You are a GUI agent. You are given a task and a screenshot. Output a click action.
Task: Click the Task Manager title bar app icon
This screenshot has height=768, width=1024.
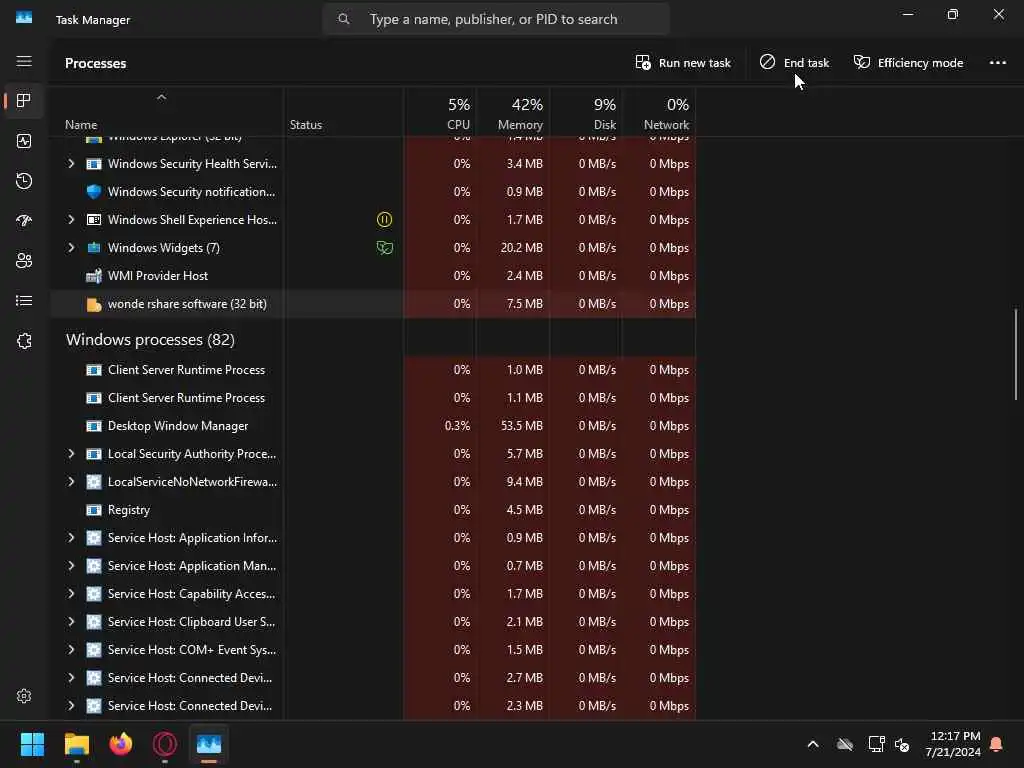(24, 18)
